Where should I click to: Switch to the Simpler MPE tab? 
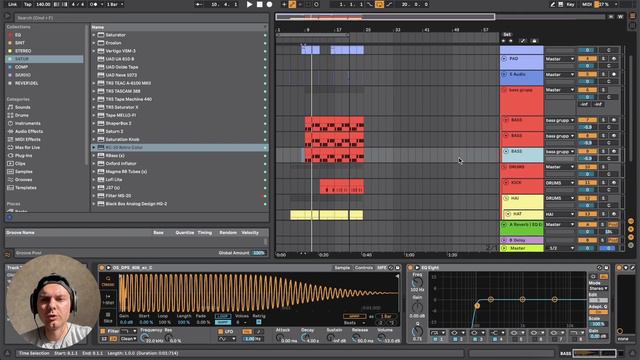click(382, 268)
